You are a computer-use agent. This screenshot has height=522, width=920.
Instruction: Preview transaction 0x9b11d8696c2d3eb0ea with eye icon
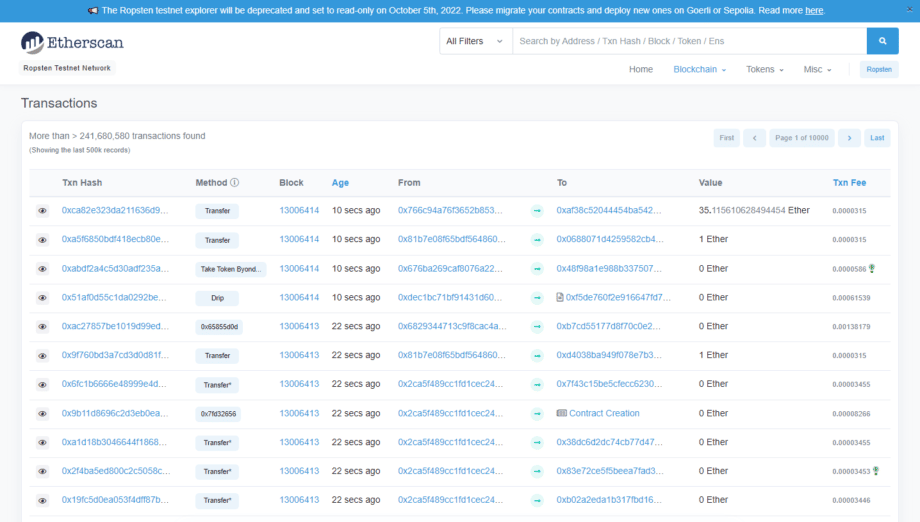(x=42, y=413)
